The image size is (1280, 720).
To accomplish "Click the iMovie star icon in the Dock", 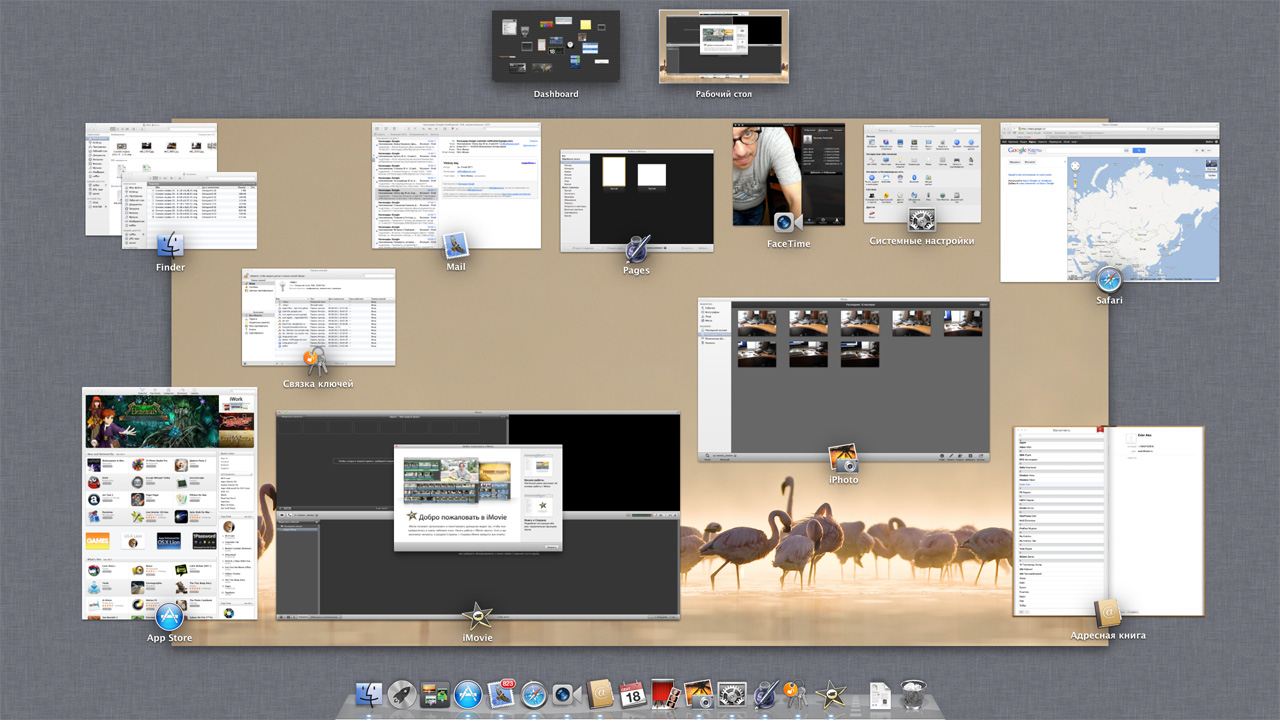I will click(830, 695).
